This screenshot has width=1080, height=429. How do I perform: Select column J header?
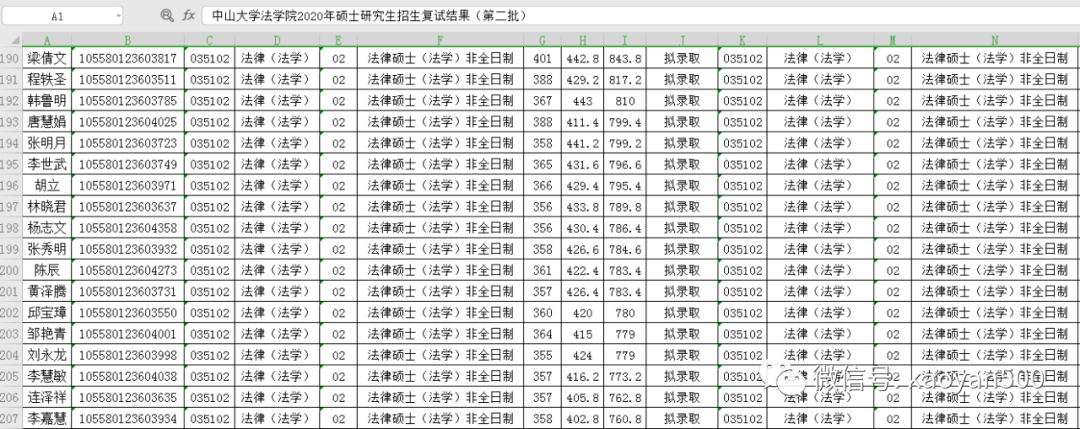coord(683,41)
